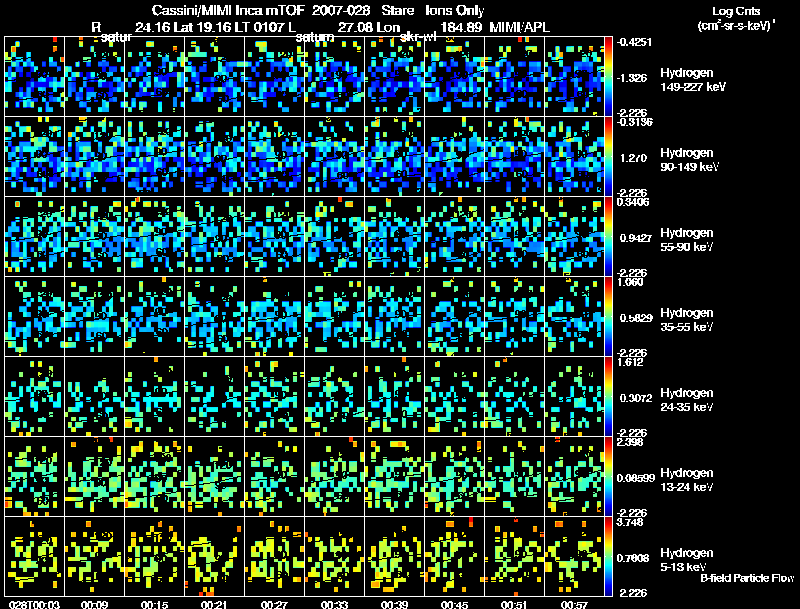Select the '00:51' time label

[514, 604]
